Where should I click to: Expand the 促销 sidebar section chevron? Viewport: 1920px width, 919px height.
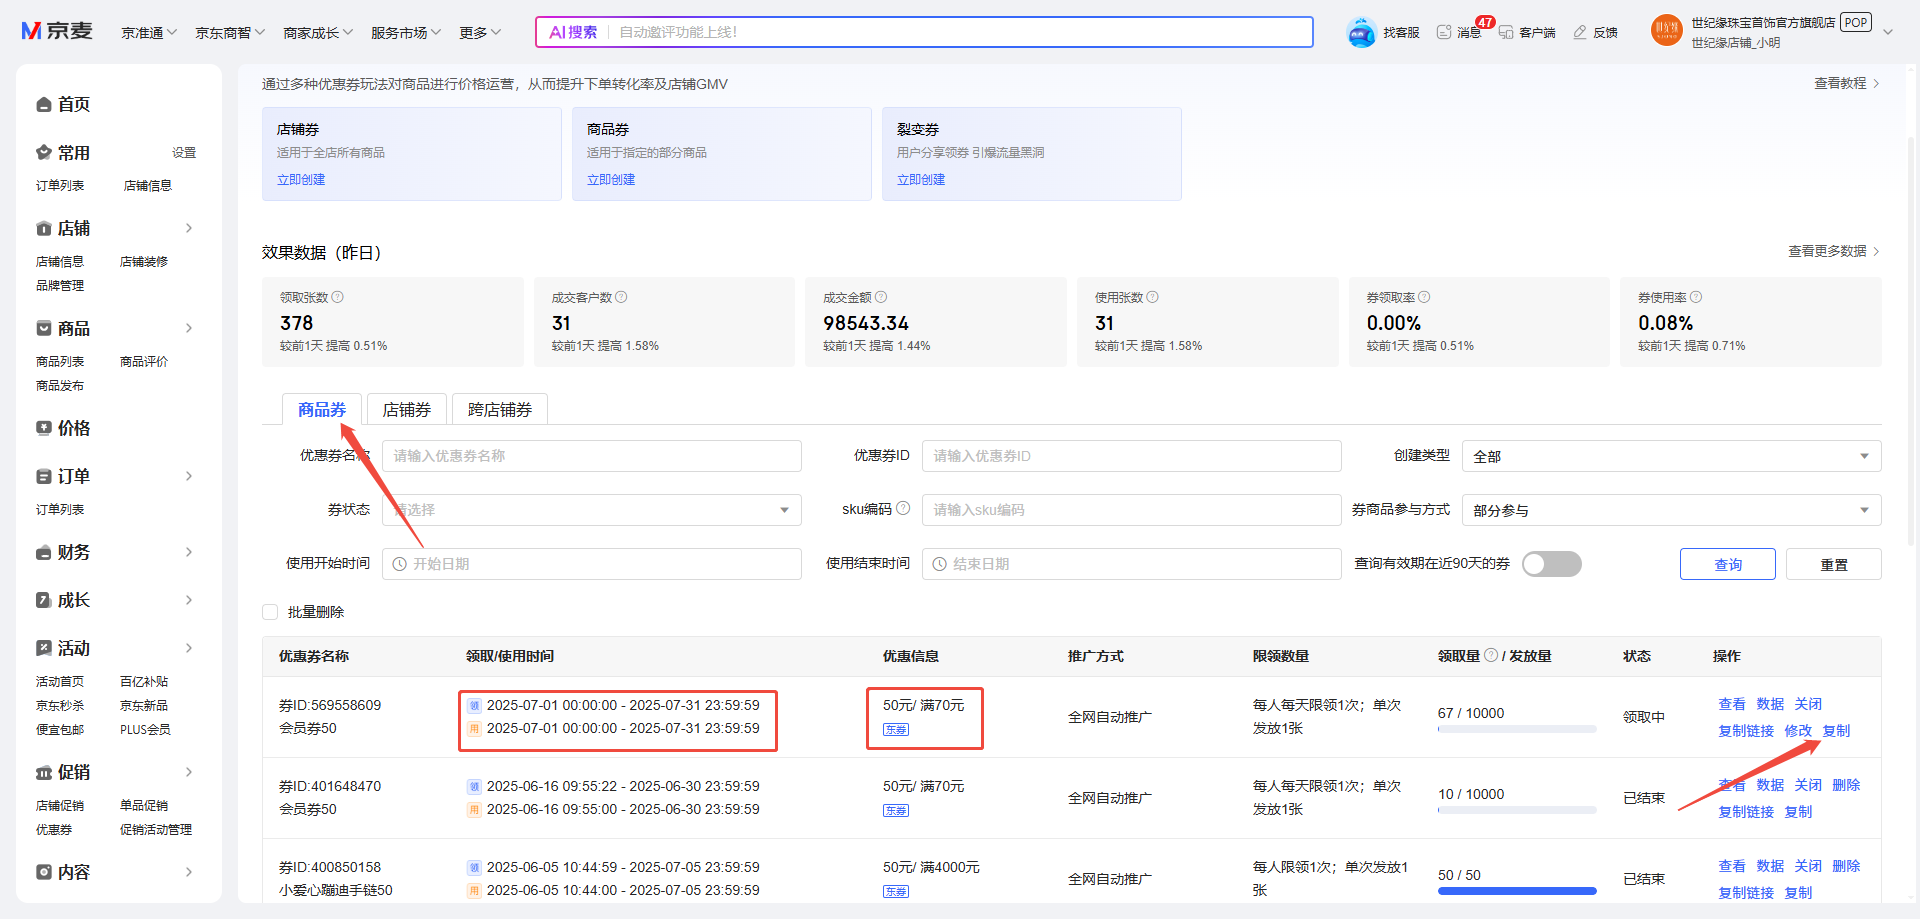[189, 772]
